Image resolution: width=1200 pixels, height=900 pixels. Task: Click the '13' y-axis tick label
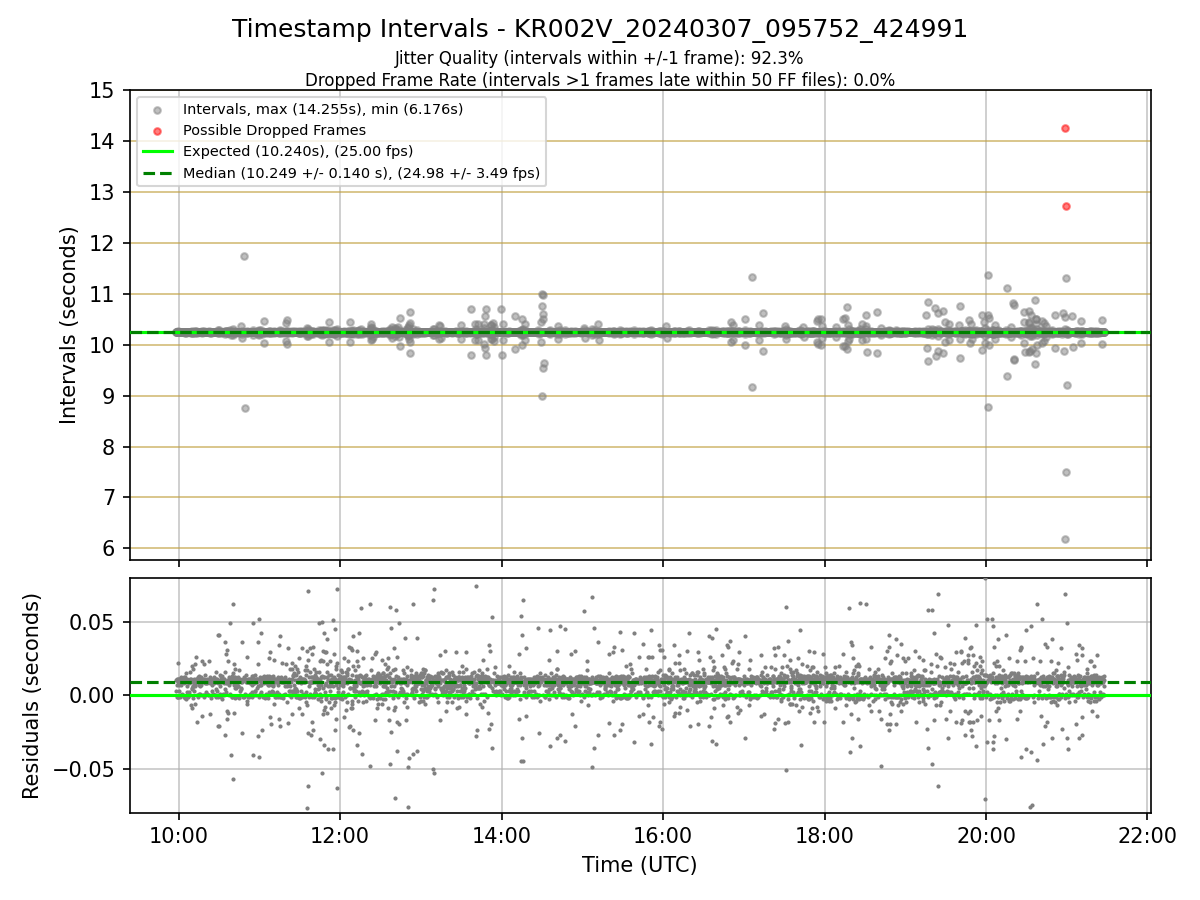click(105, 193)
